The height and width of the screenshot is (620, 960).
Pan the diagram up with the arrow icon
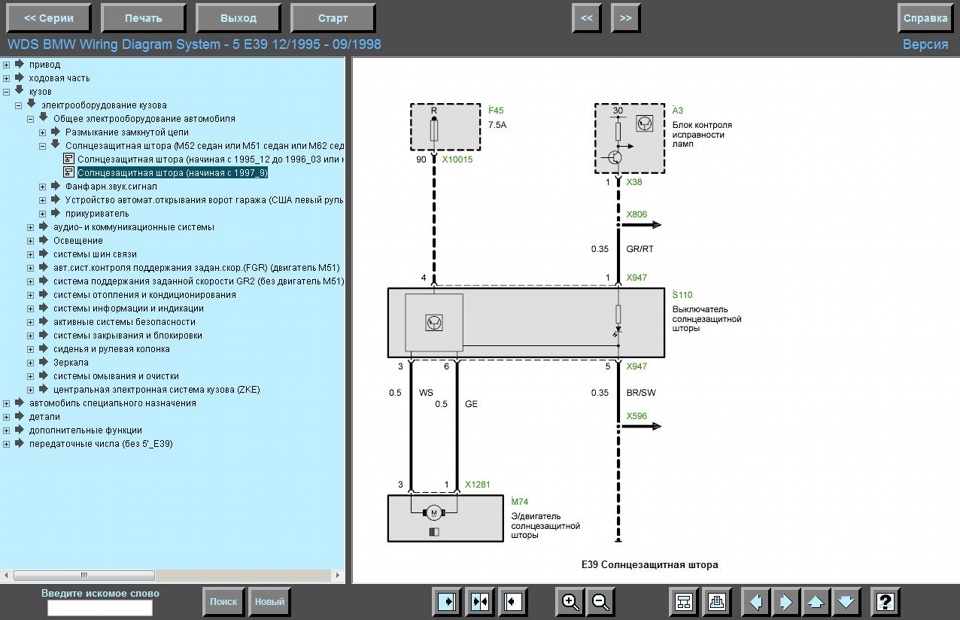pos(816,602)
